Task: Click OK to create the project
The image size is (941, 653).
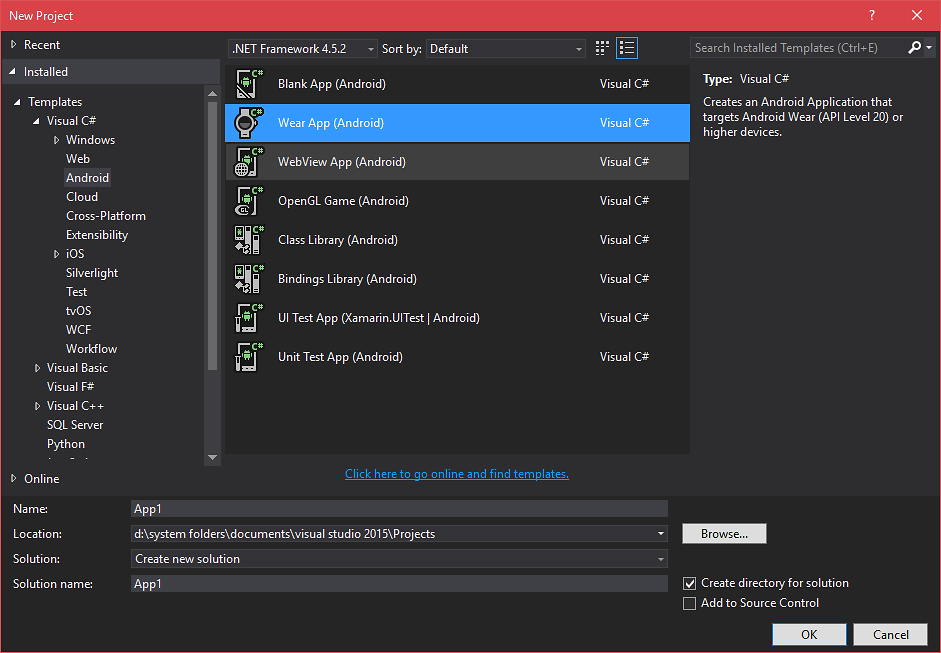Action: pyautogui.click(x=809, y=634)
